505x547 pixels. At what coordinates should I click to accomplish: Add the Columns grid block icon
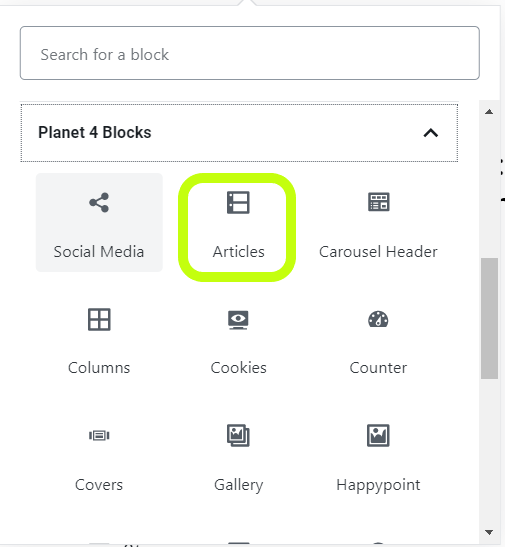(99, 319)
